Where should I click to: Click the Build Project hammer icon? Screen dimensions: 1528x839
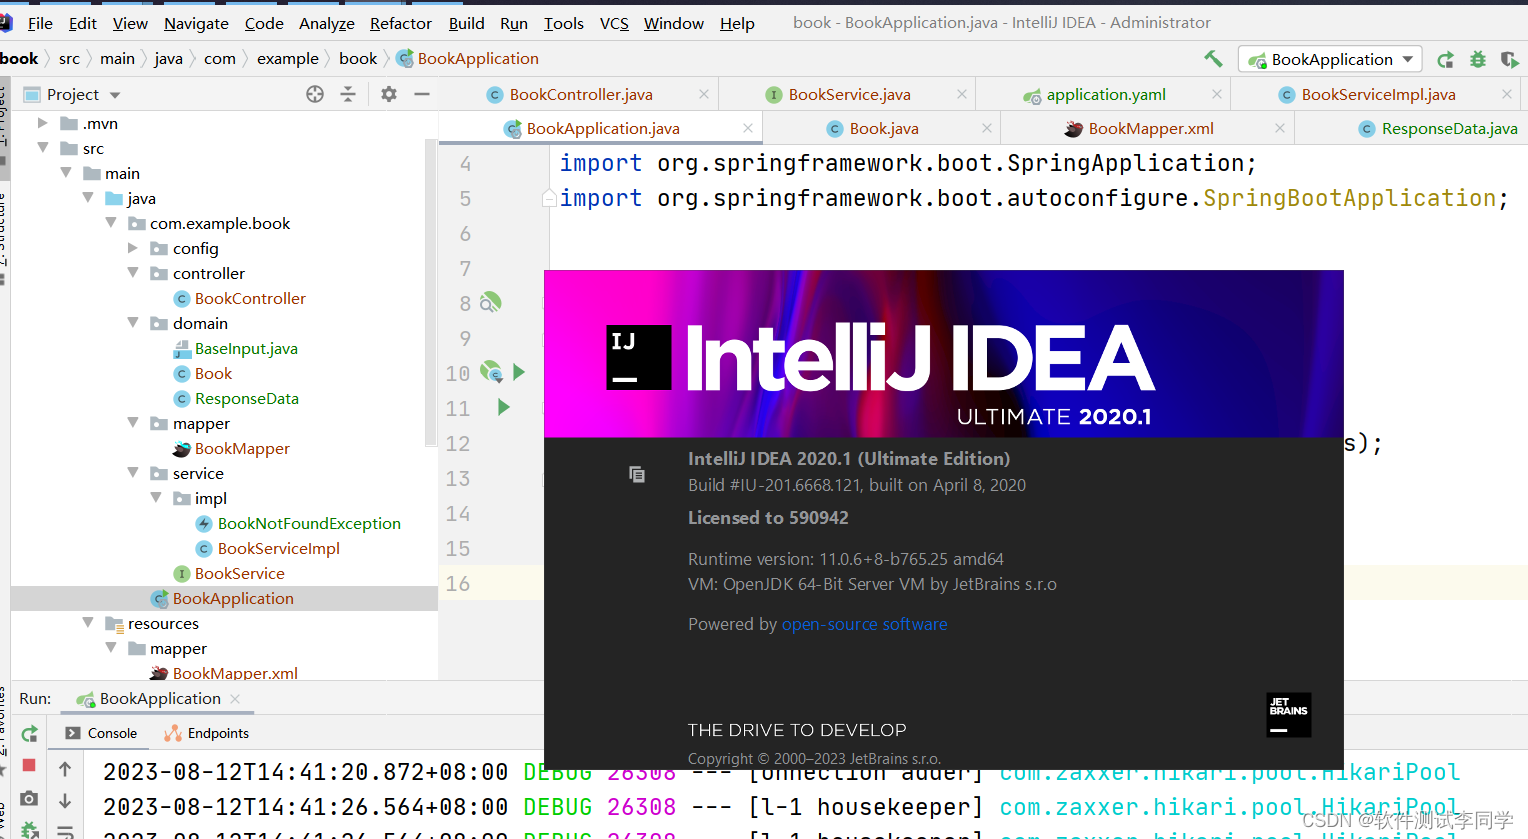[1213, 59]
